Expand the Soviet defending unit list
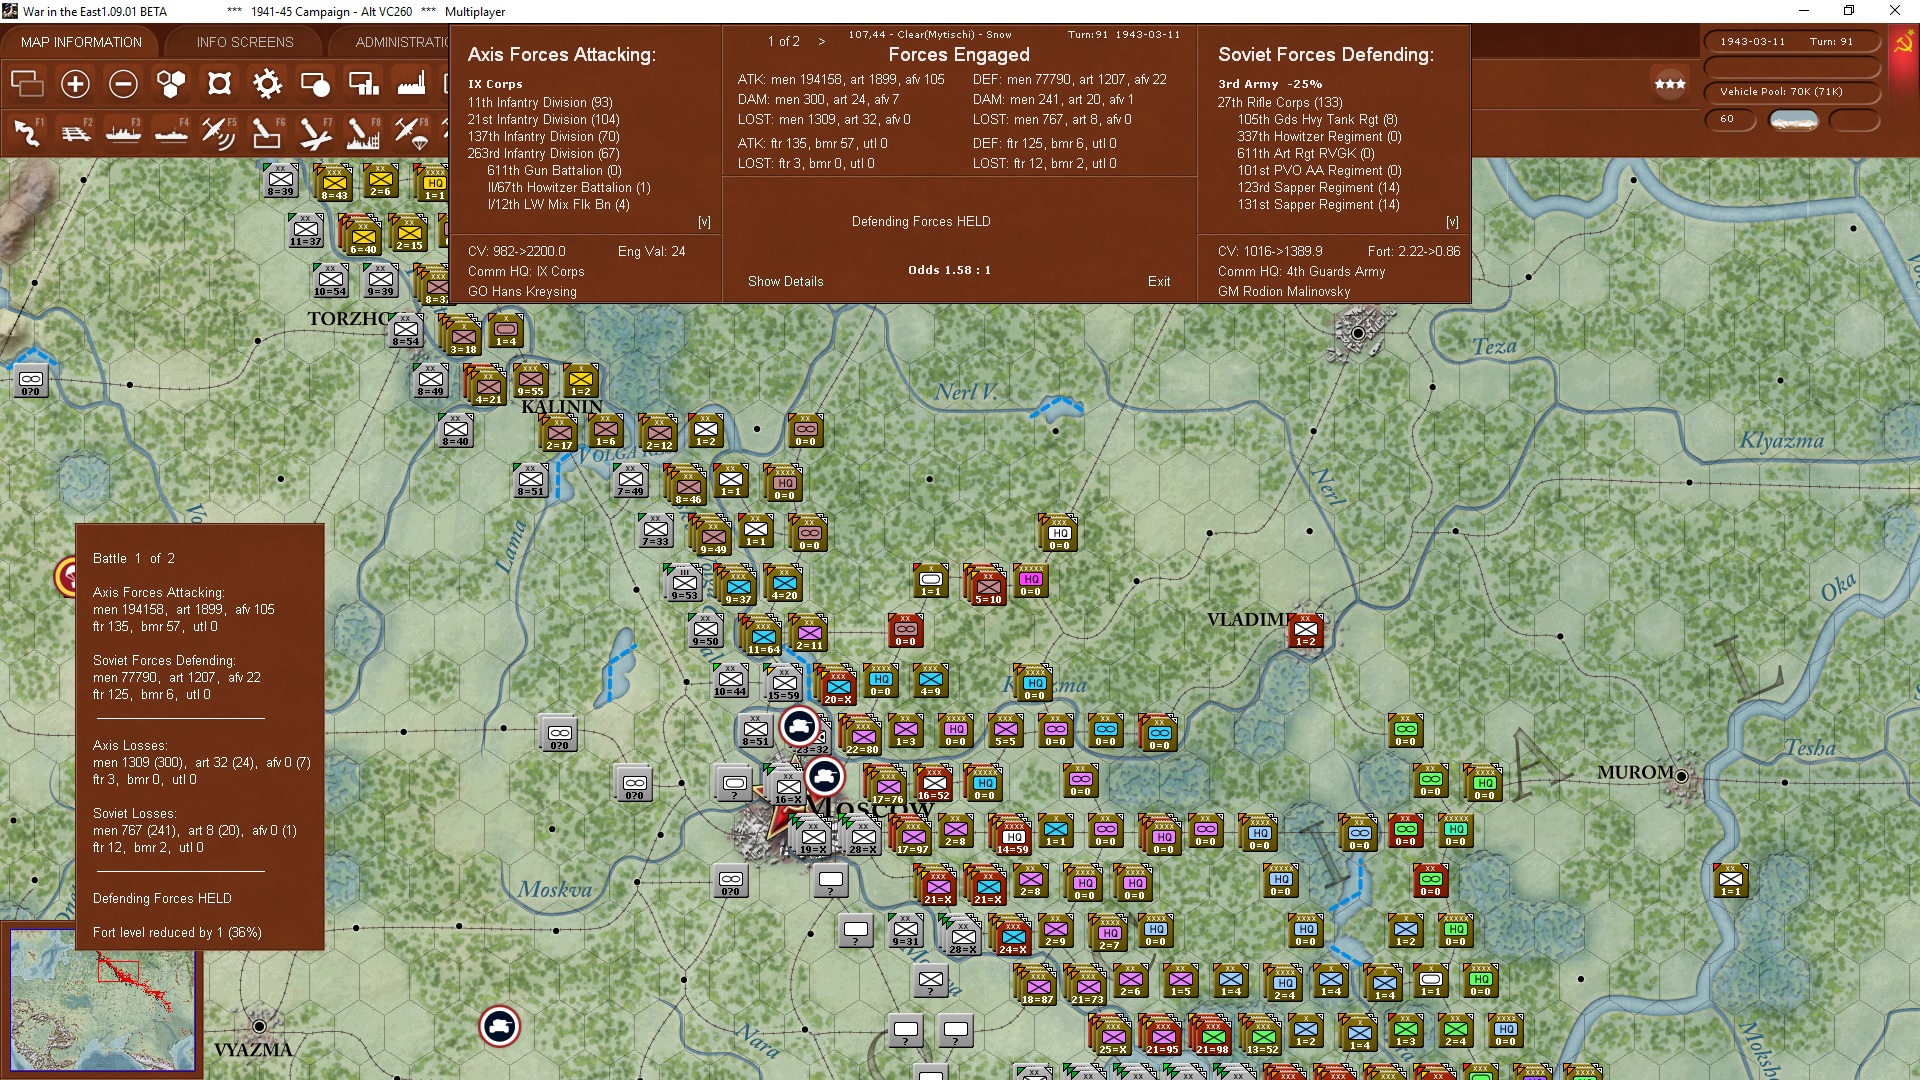 pyautogui.click(x=1452, y=222)
